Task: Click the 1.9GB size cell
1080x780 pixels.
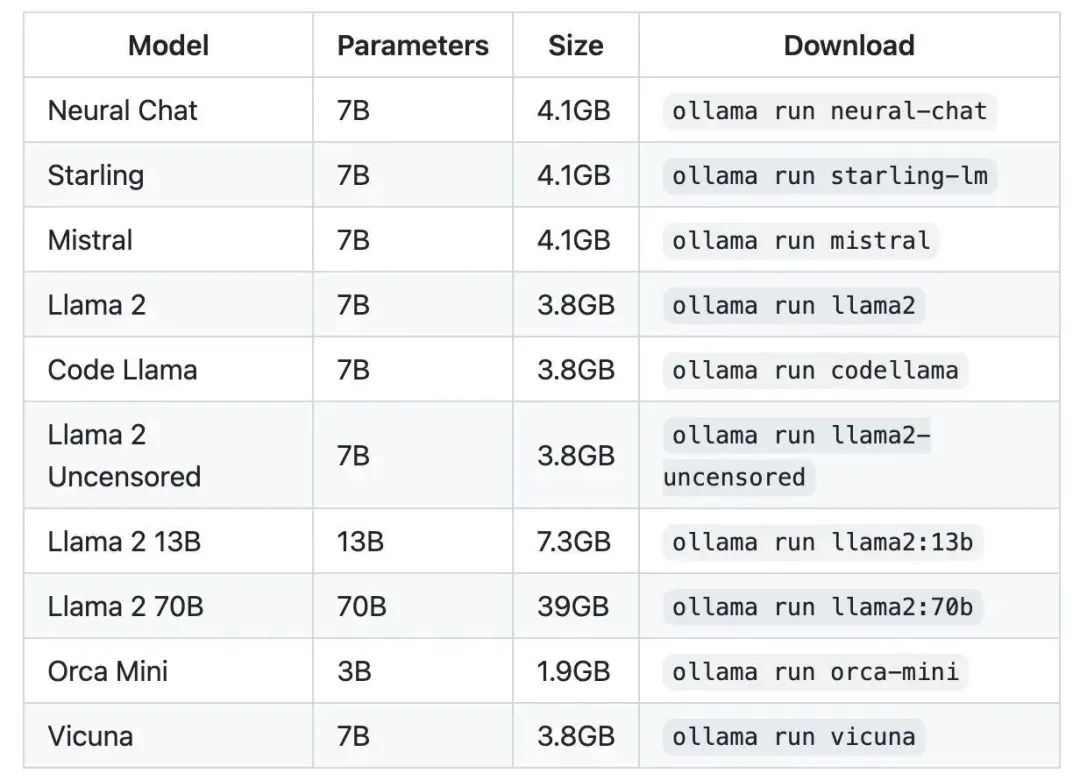Action: pos(576,671)
